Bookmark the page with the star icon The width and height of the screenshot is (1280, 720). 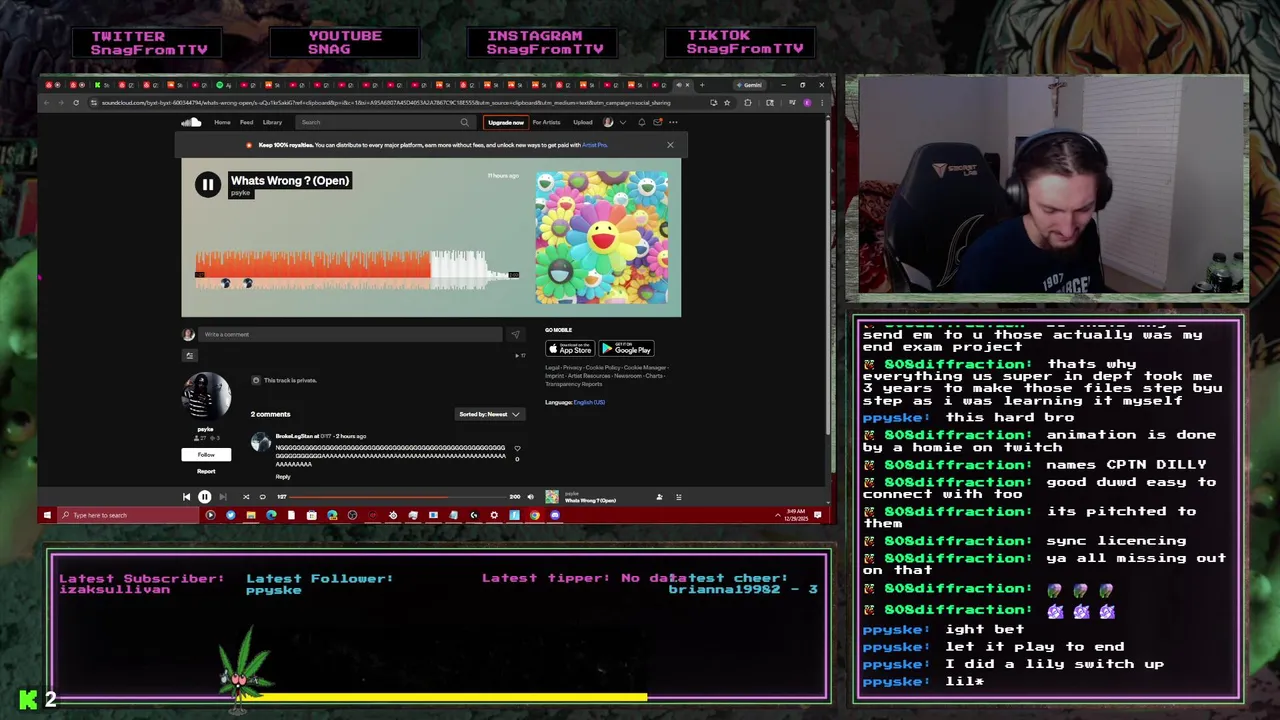(x=727, y=102)
